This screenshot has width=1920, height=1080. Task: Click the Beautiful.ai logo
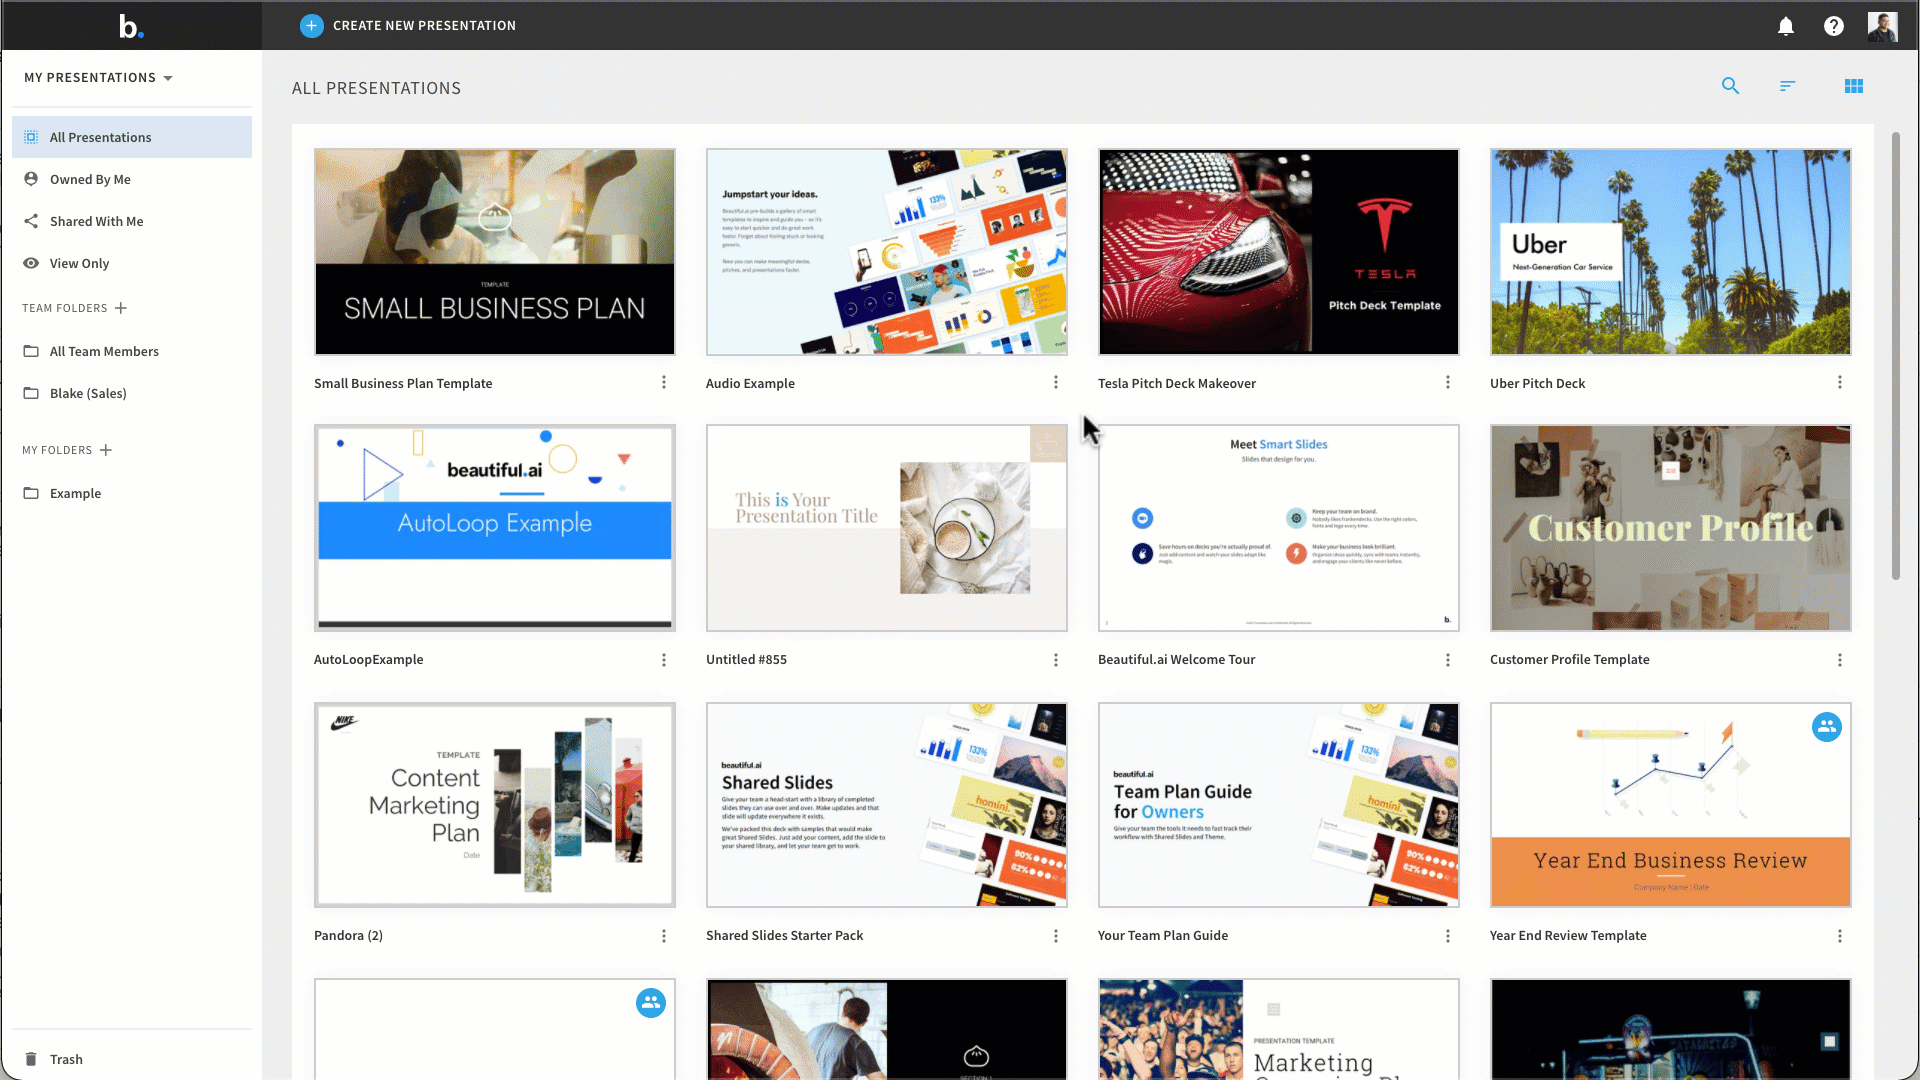click(x=131, y=26)
